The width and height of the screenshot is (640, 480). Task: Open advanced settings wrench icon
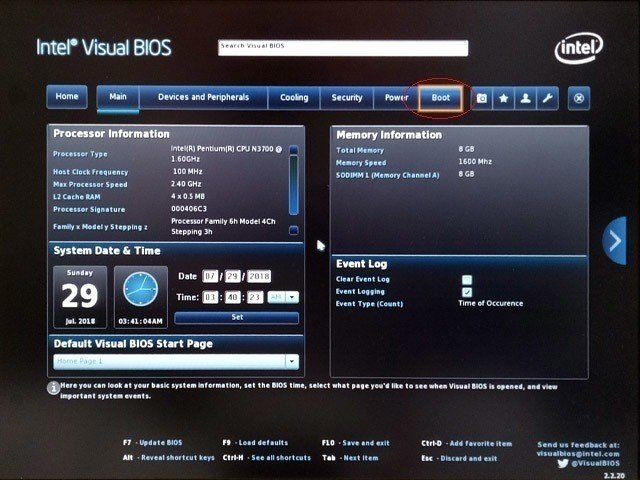547,98
